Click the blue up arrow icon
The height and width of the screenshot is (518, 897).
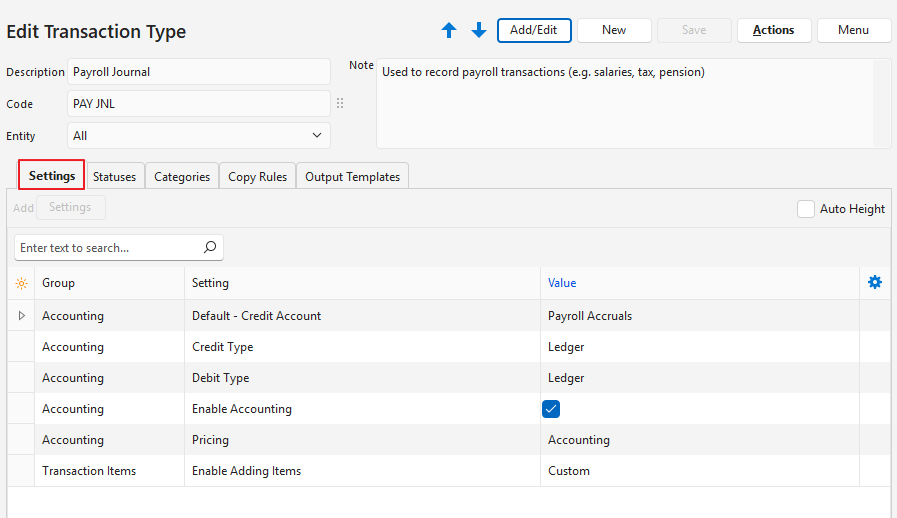tap(449, 31)
